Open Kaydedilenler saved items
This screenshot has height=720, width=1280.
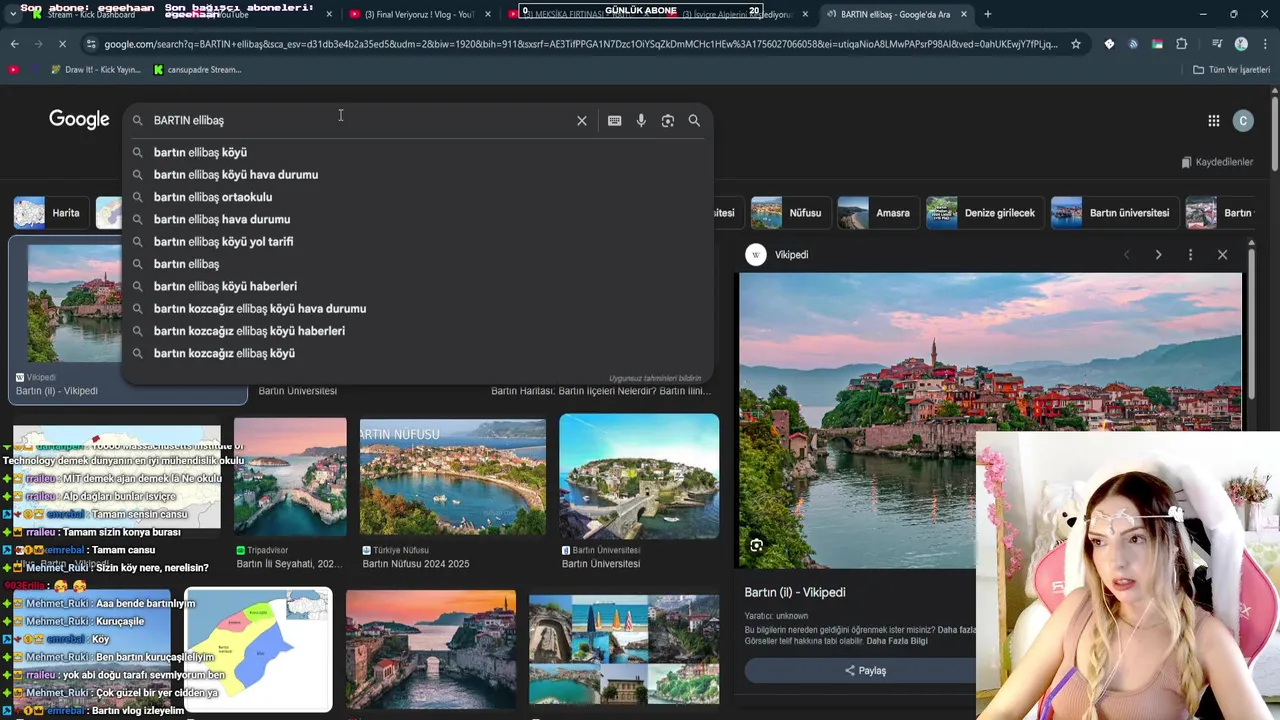(1216, 162)
